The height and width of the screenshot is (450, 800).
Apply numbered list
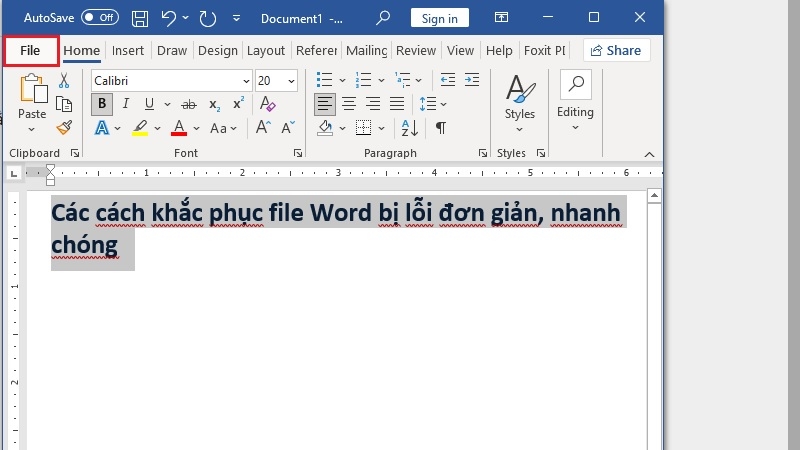(x=363, y=80)
